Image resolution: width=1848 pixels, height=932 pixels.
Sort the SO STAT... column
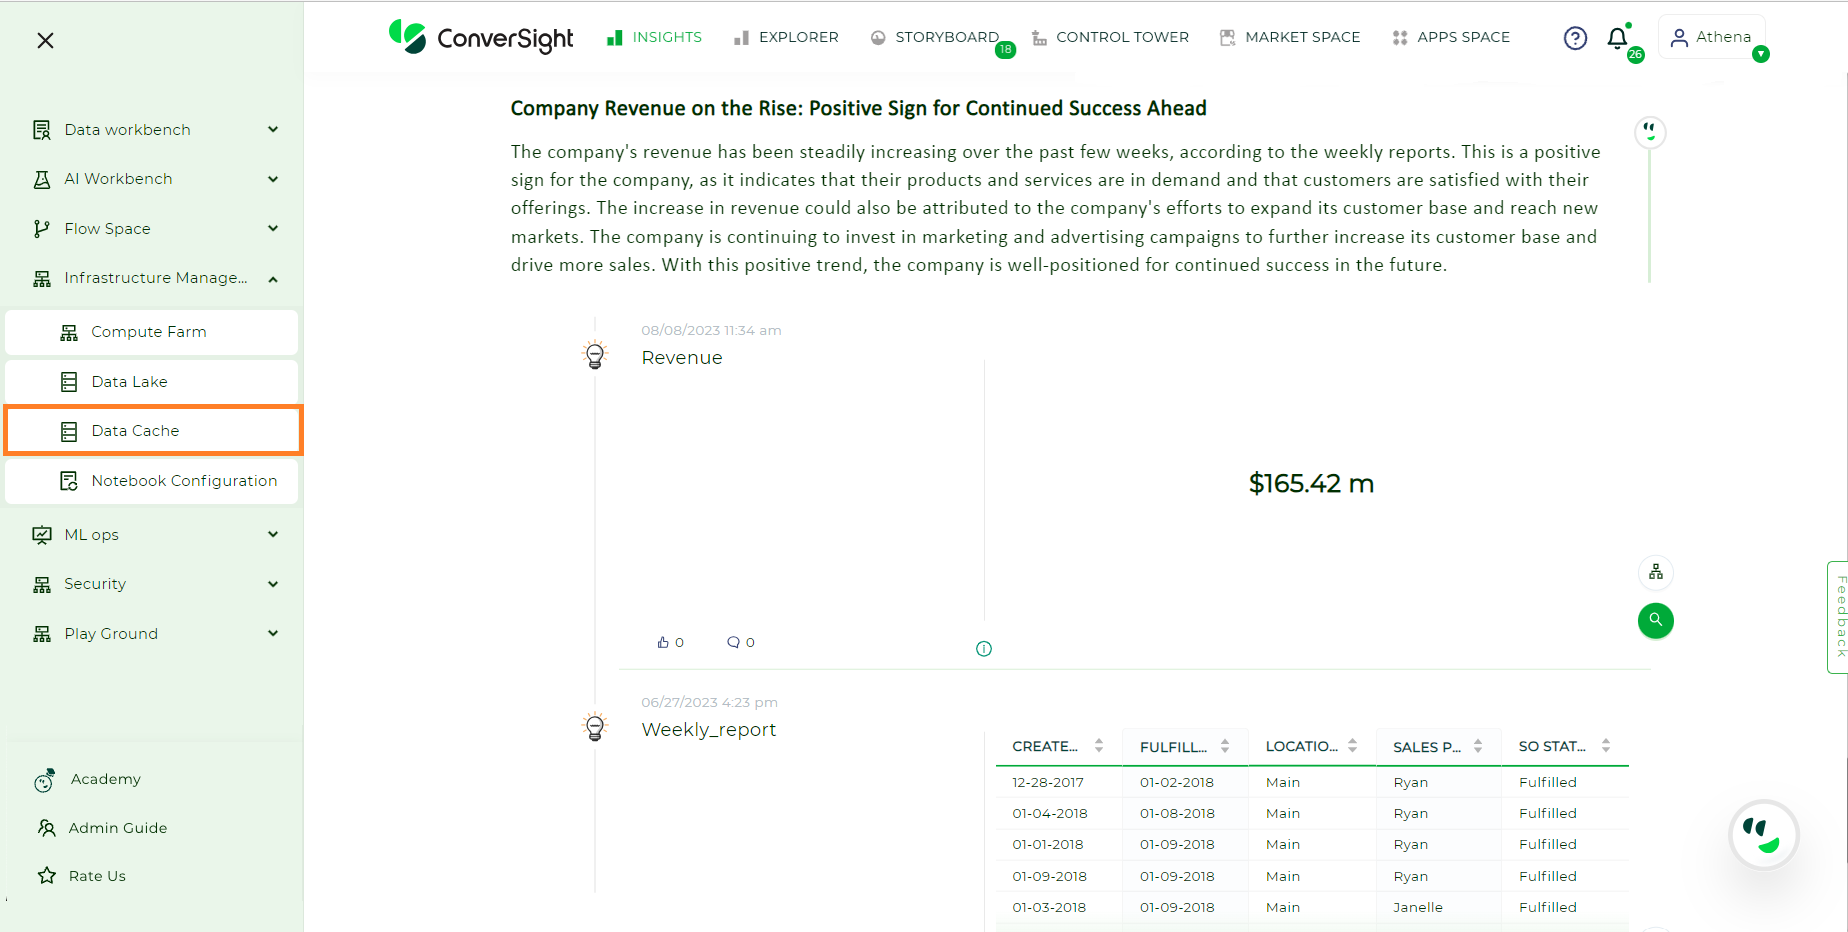[x=1606, y=746]
